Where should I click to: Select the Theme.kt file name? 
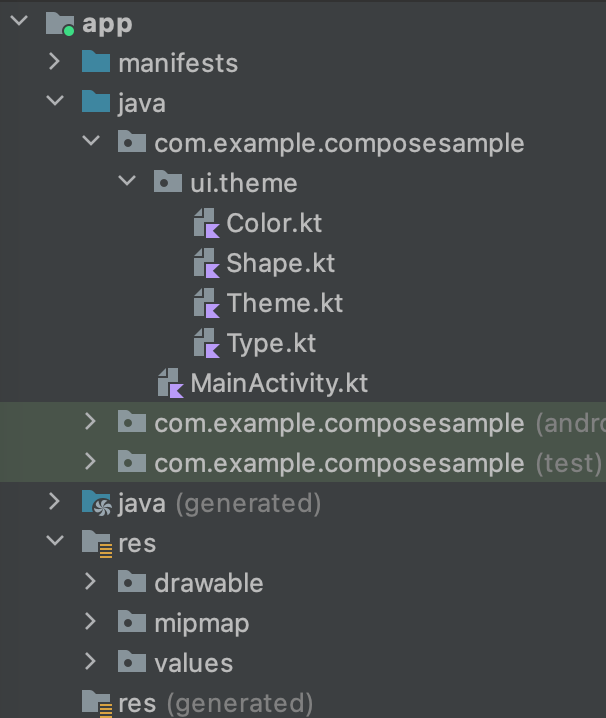pyautogui.click(x=285, y=303)
